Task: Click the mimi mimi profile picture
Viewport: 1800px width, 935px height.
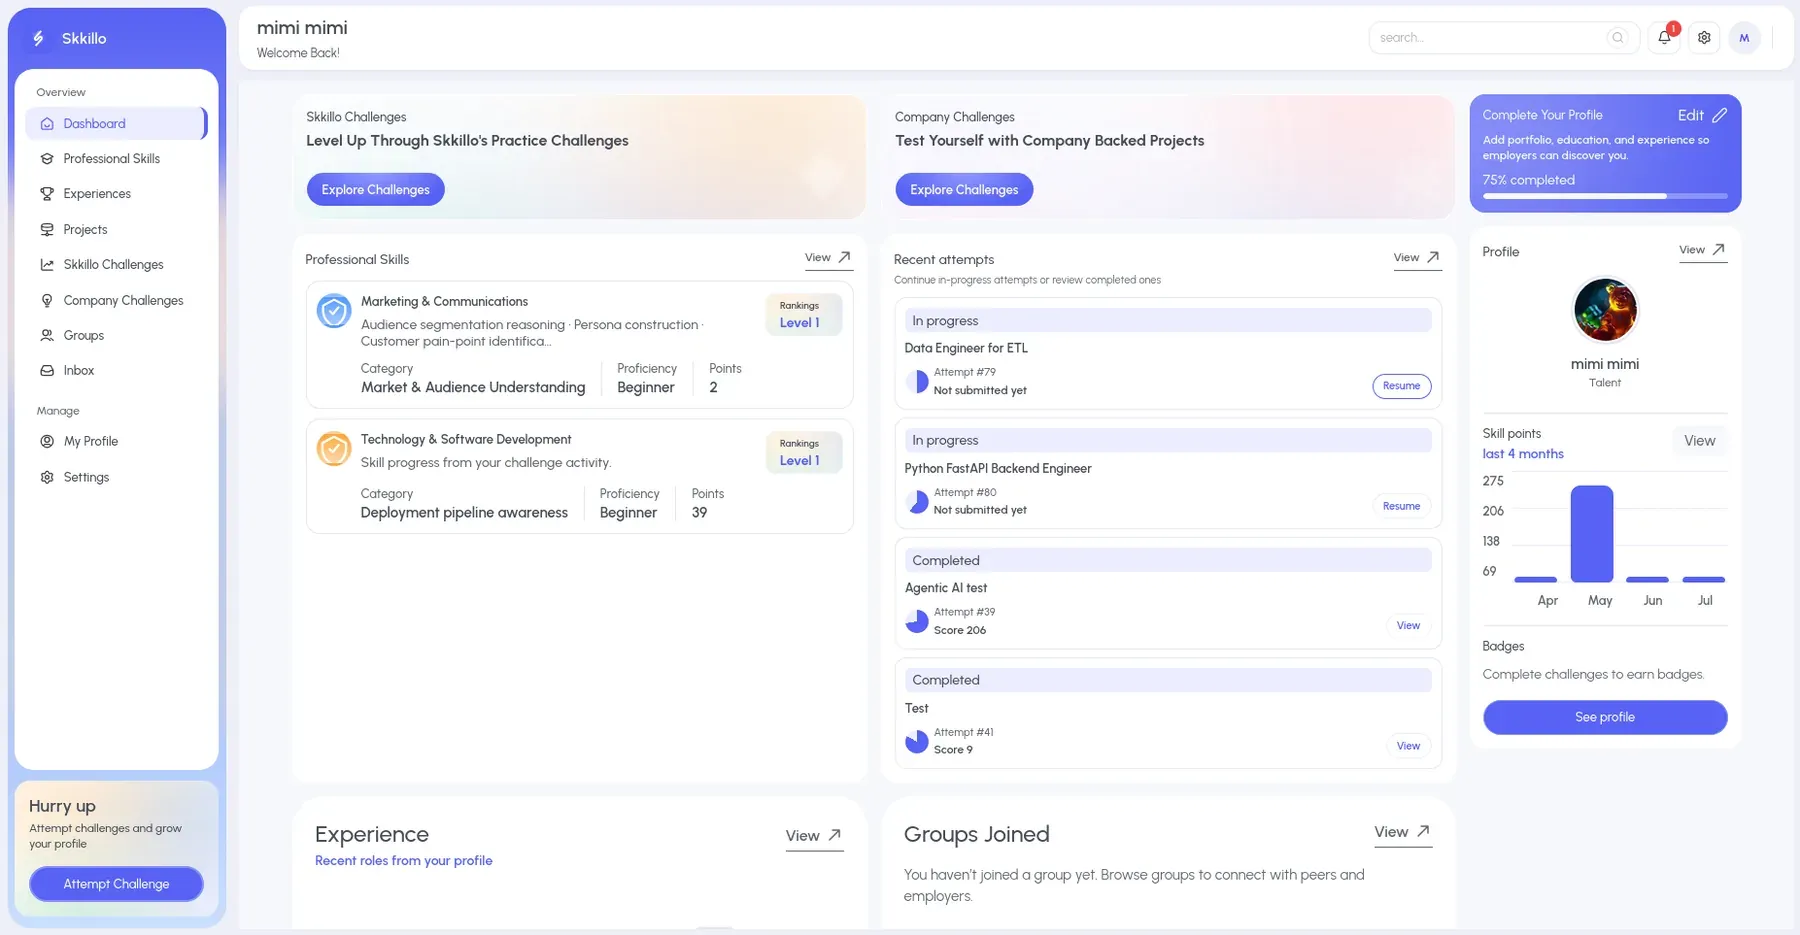Action: pyautogui.click(x=1605, y=310)
